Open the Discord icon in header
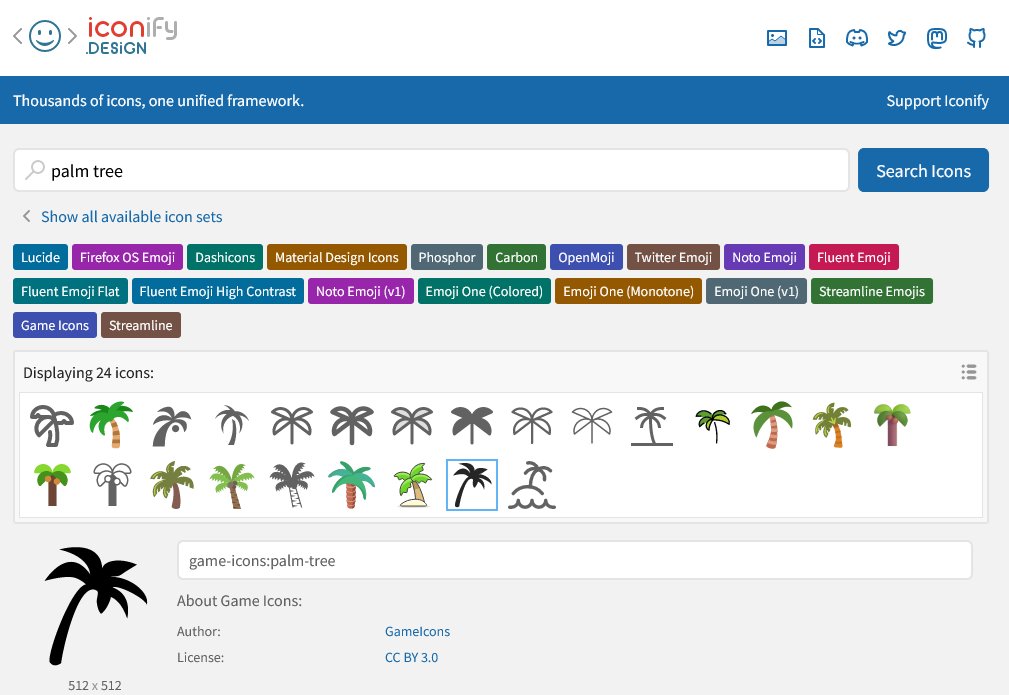 [856, 38]
